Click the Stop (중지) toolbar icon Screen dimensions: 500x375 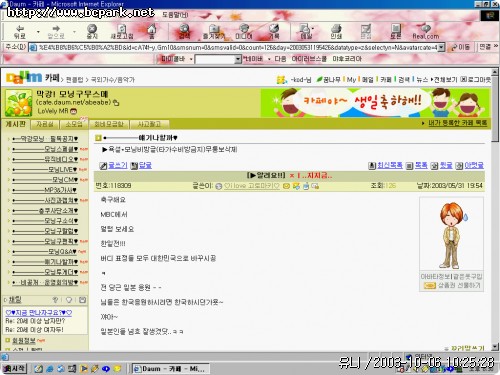(92, 32)
